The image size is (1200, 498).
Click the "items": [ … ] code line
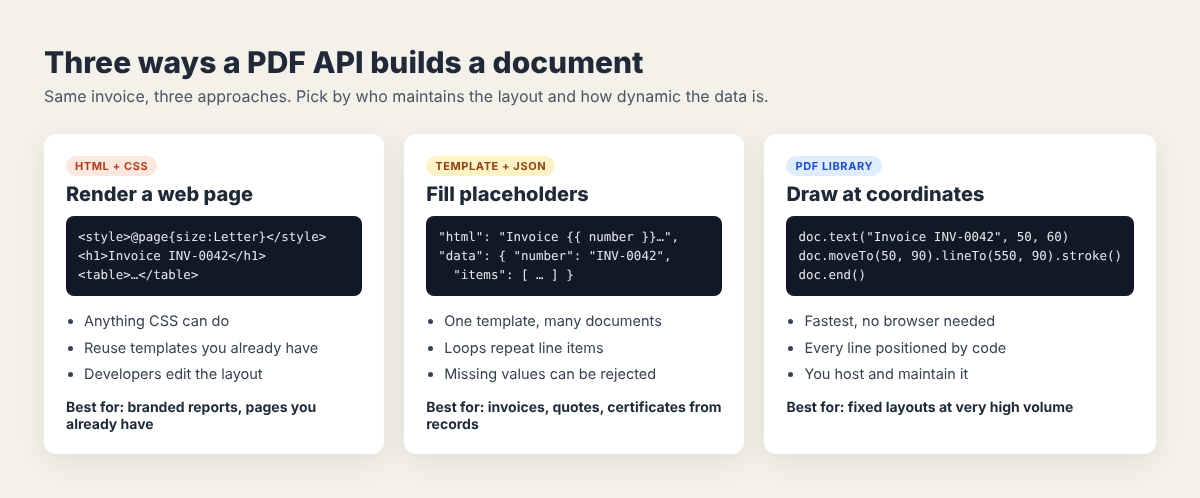pyautogui.click(x=513, y=274)
